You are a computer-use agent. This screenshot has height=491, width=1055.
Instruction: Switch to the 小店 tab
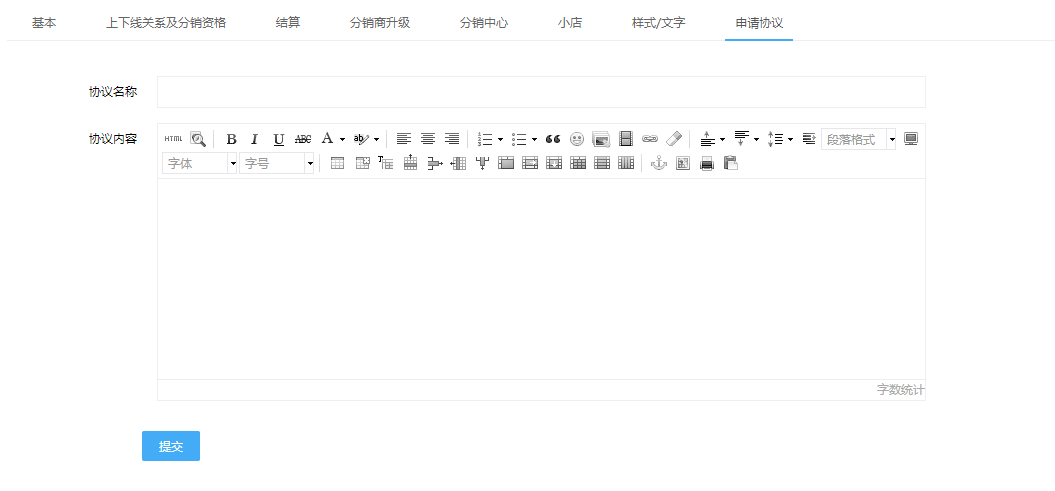click(x=570, y=23)
